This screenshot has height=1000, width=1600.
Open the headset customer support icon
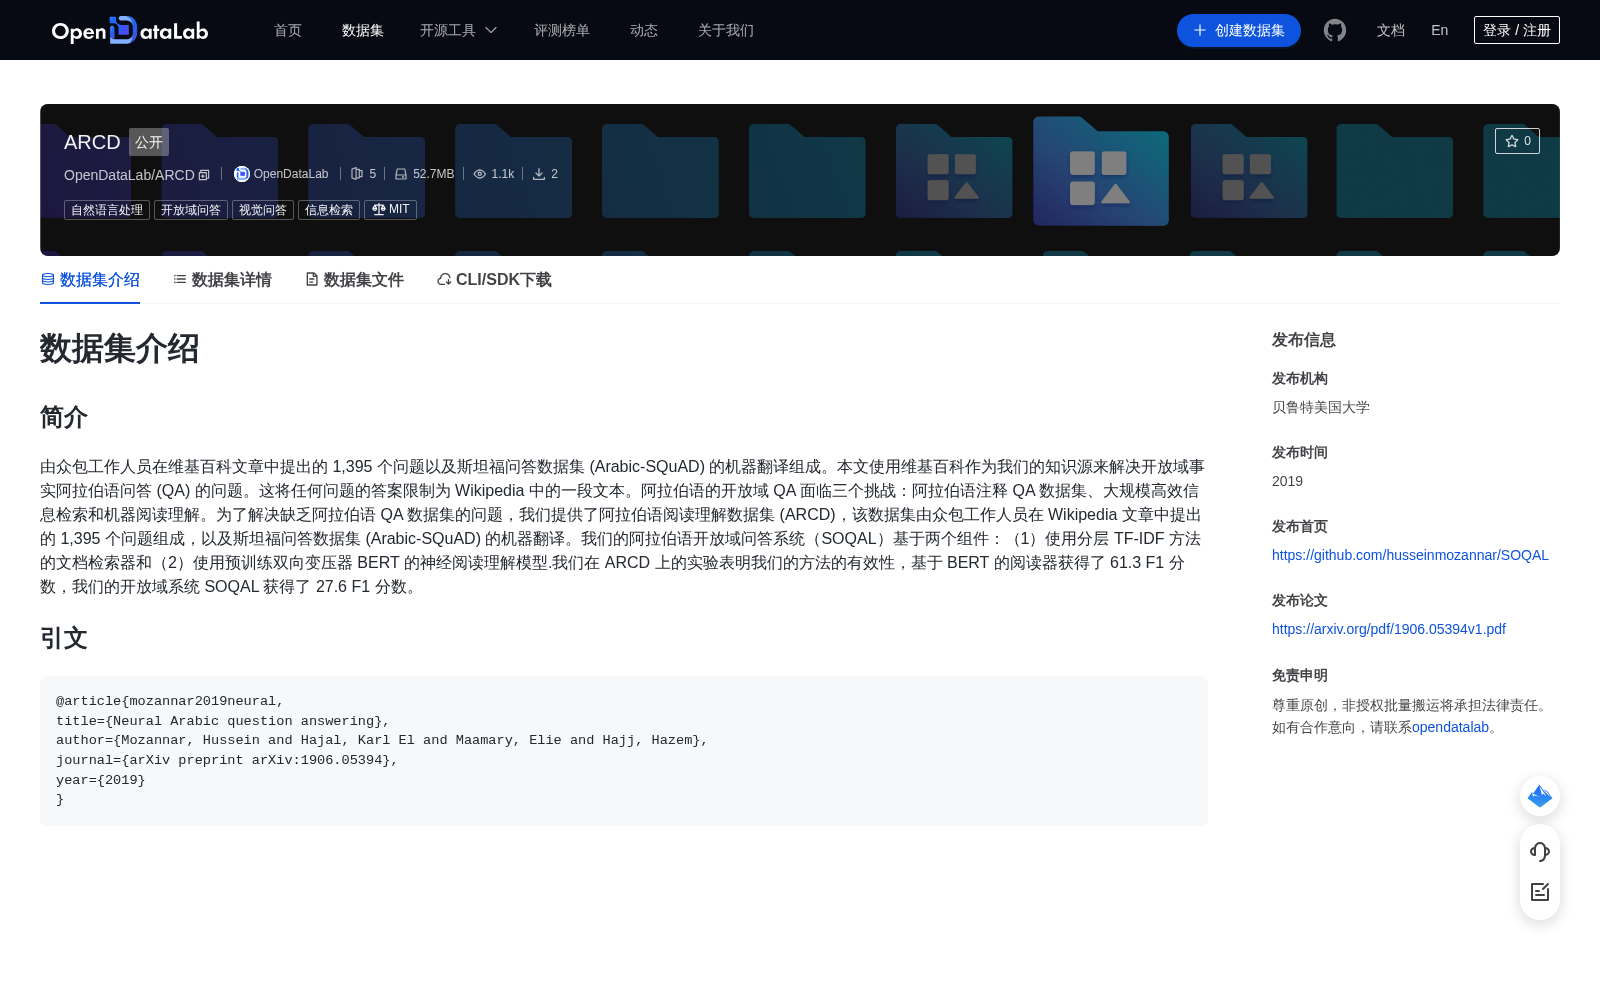(1540, 852)
